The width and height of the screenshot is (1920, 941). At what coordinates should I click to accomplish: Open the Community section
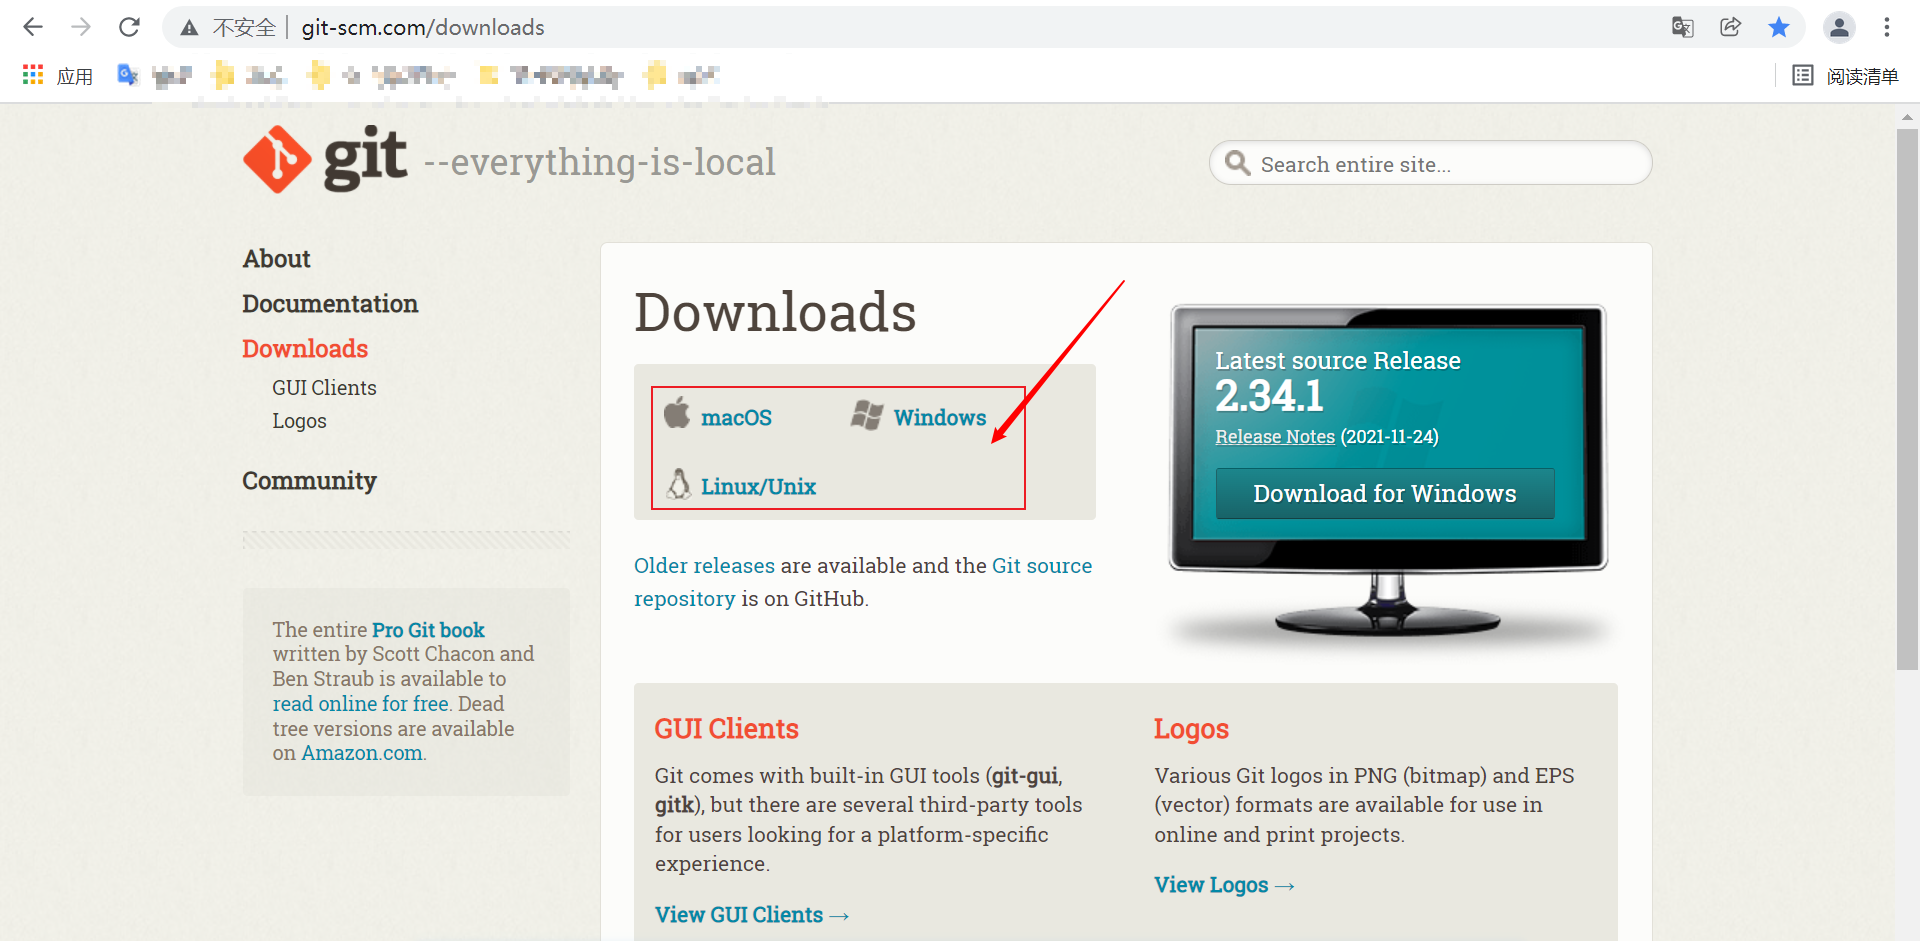[x=310, y=481]
